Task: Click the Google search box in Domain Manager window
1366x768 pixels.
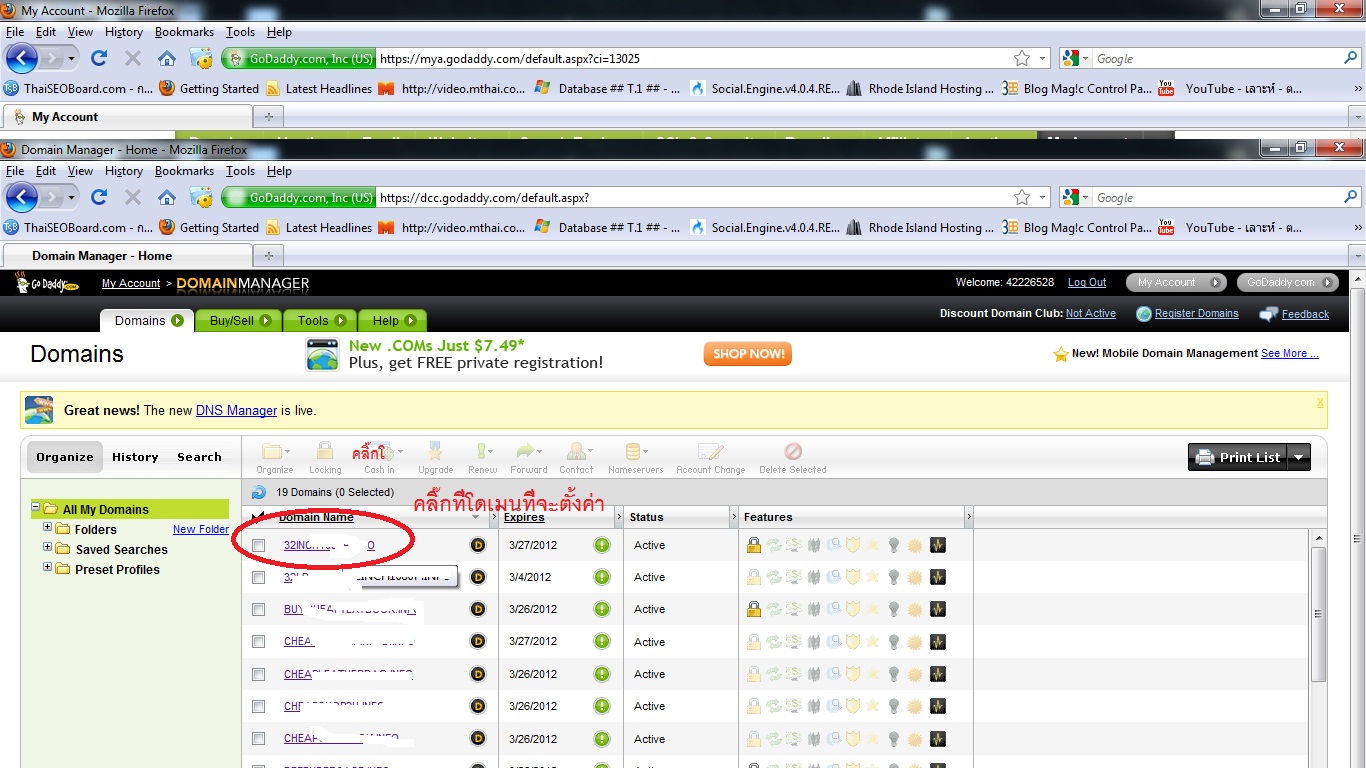Action: (x=1216, y=197)
